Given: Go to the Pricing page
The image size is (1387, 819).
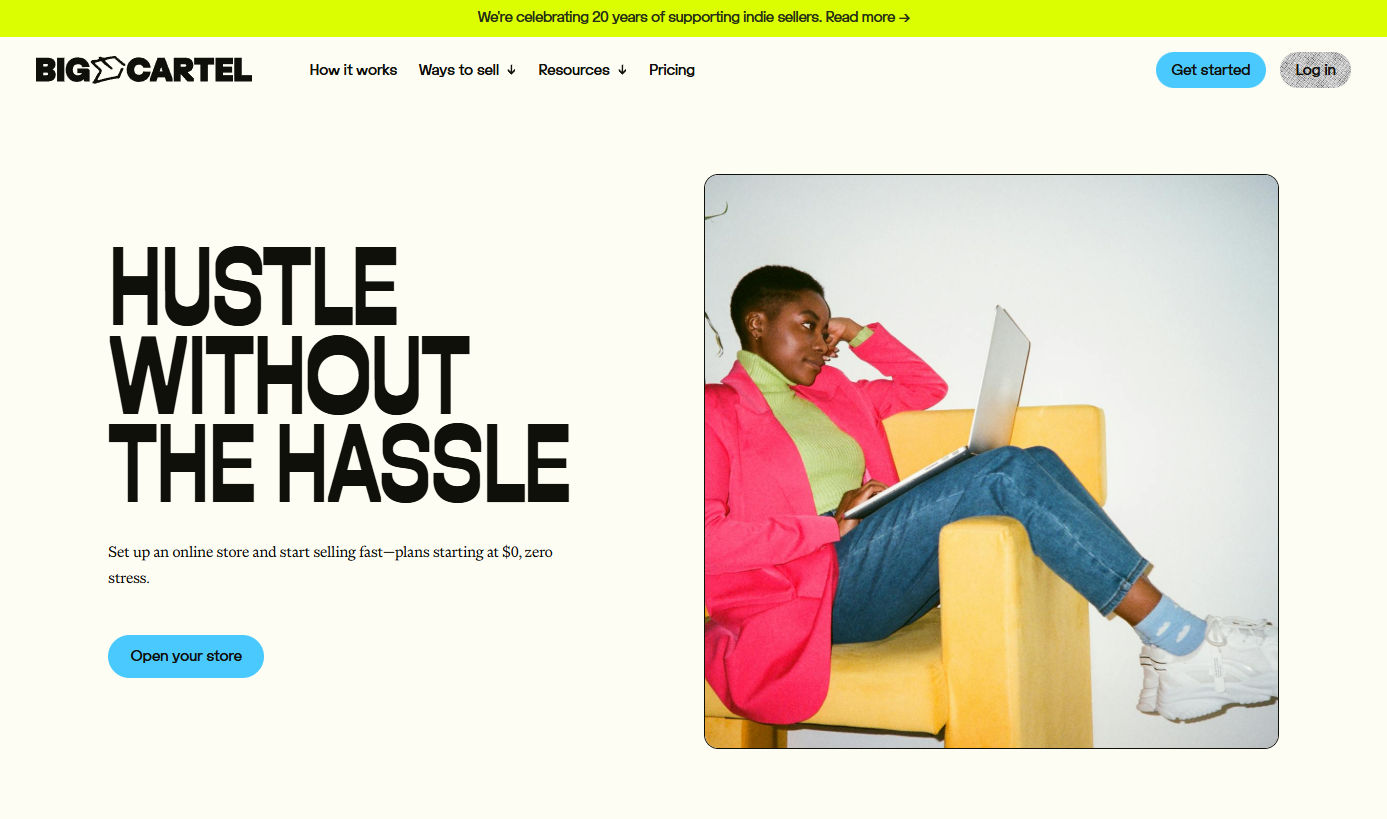Looking at the screenshot, I should click(x=672, y=70).
